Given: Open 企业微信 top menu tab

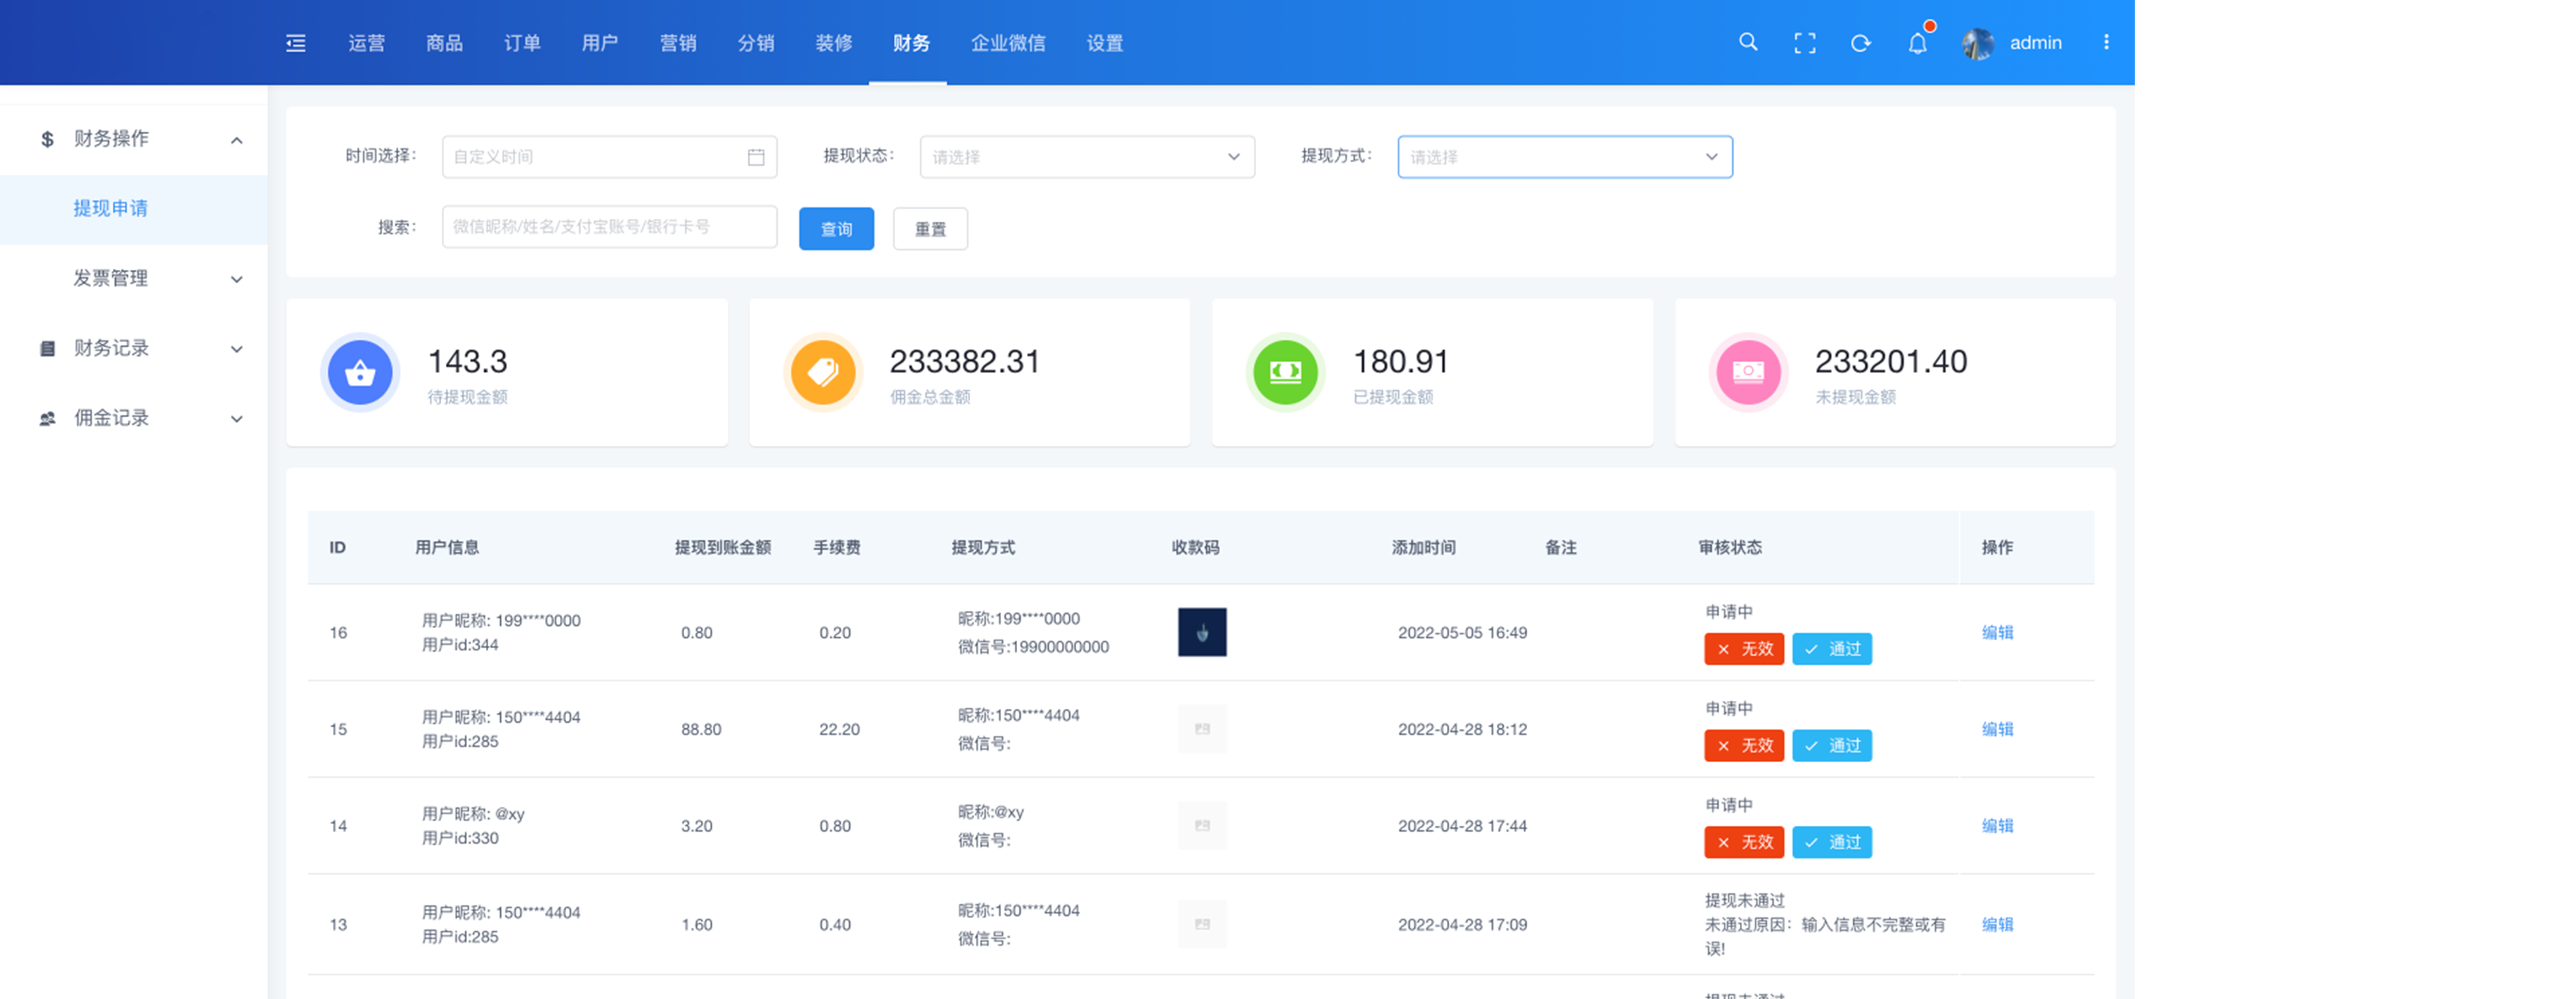Looking at the screenshot, I should tap(1008, 43).
